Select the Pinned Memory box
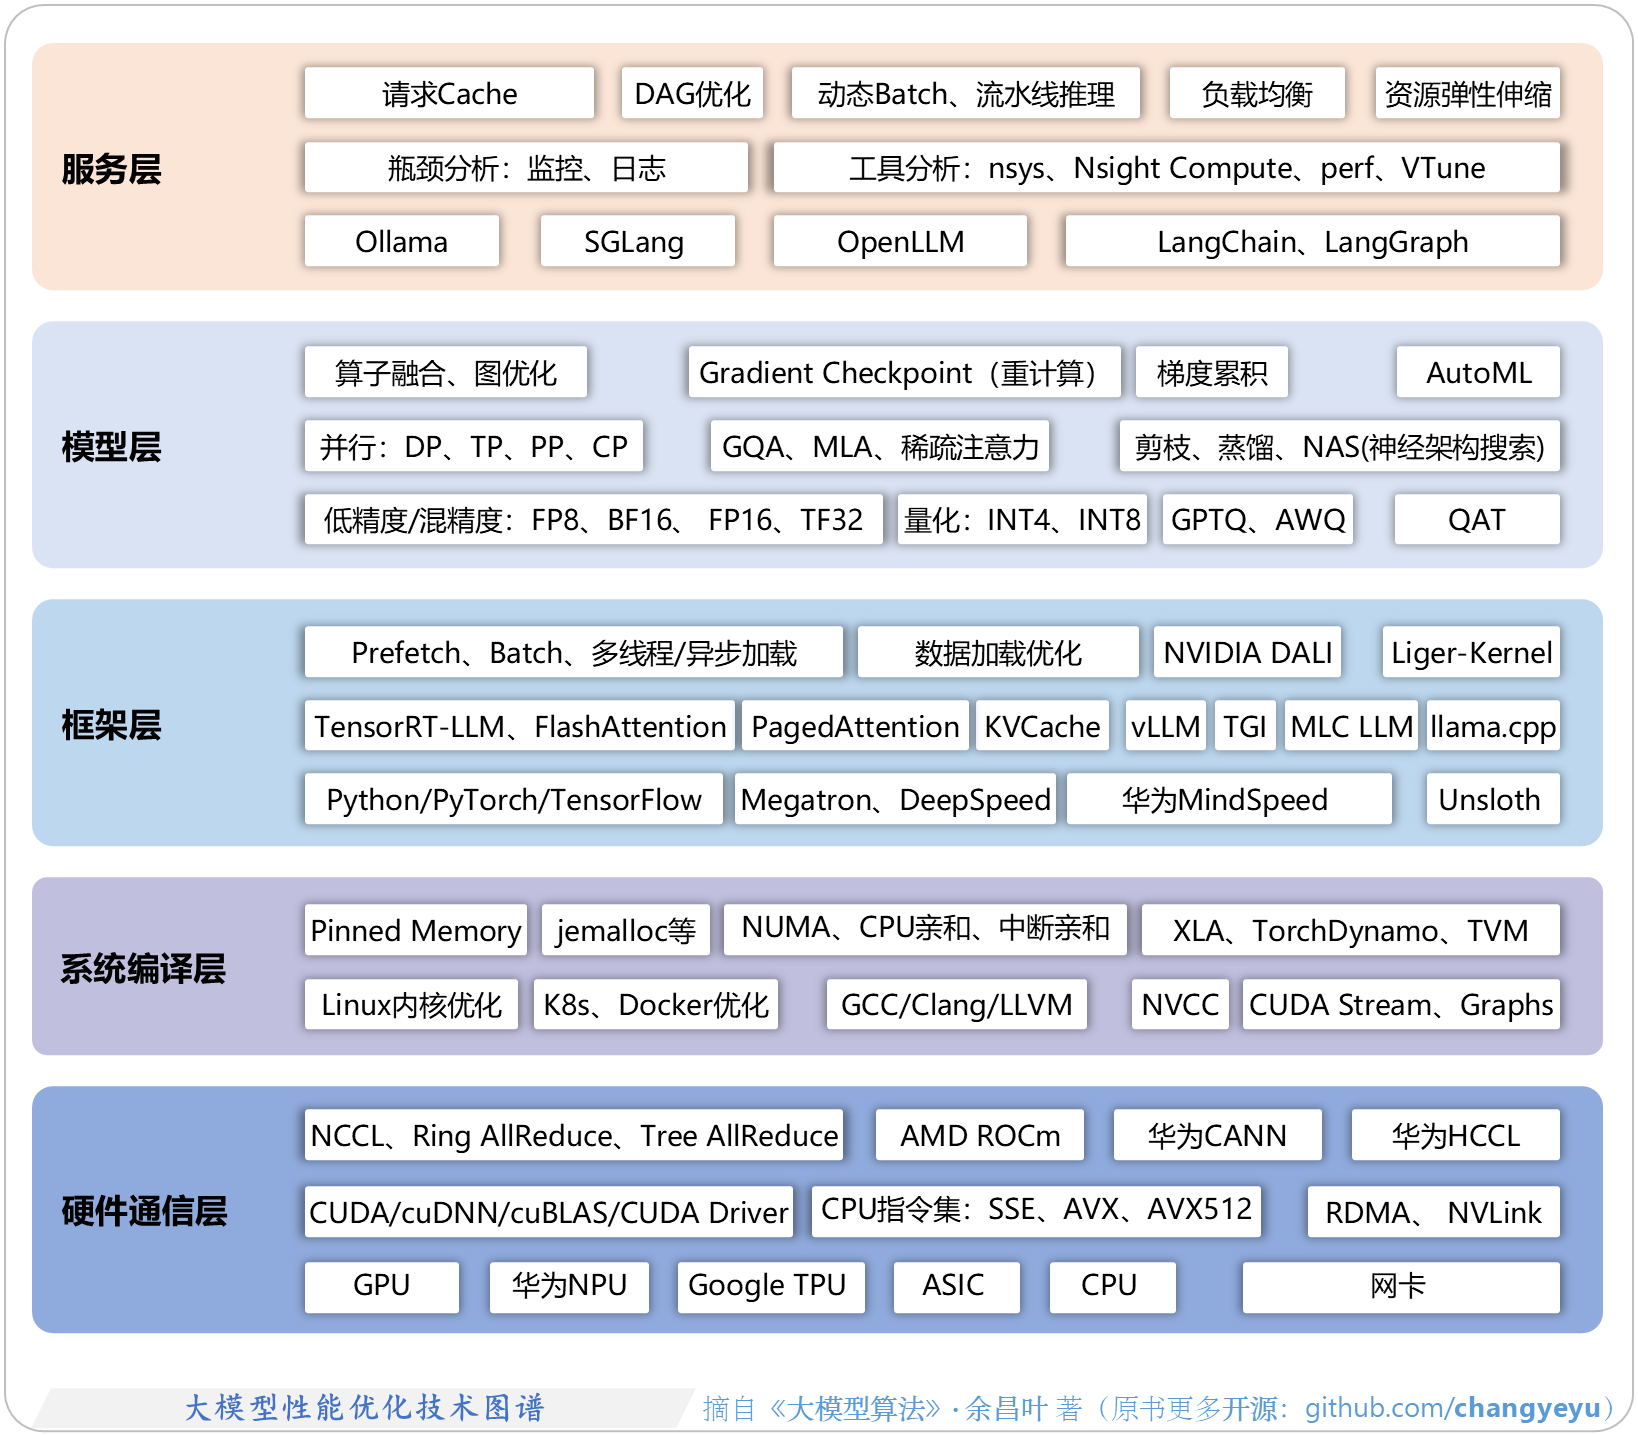1638x1435 pixels. click(414, 930)
